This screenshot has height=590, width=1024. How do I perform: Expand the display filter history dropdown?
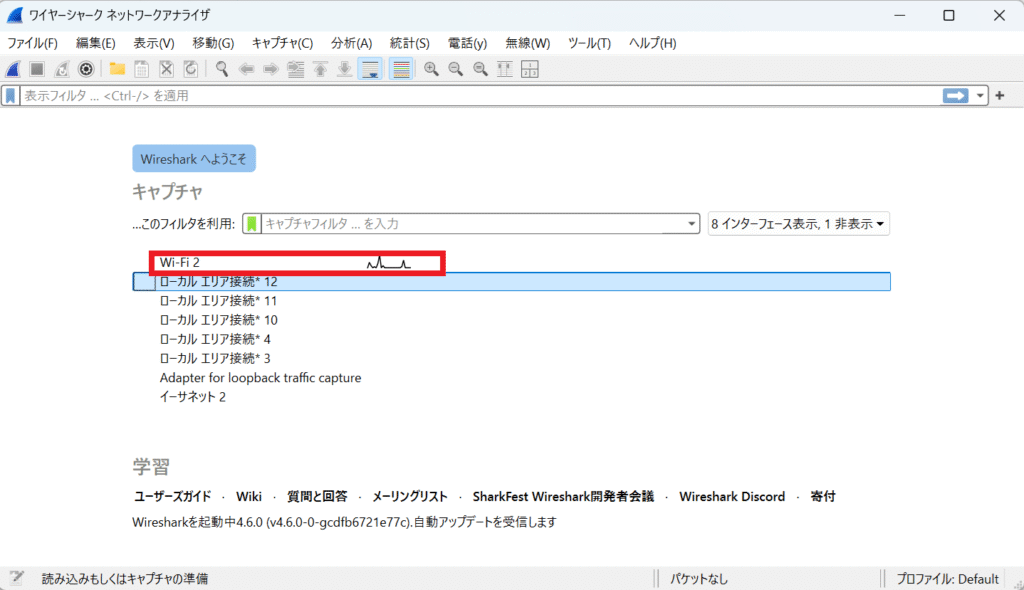coord(981,96)
